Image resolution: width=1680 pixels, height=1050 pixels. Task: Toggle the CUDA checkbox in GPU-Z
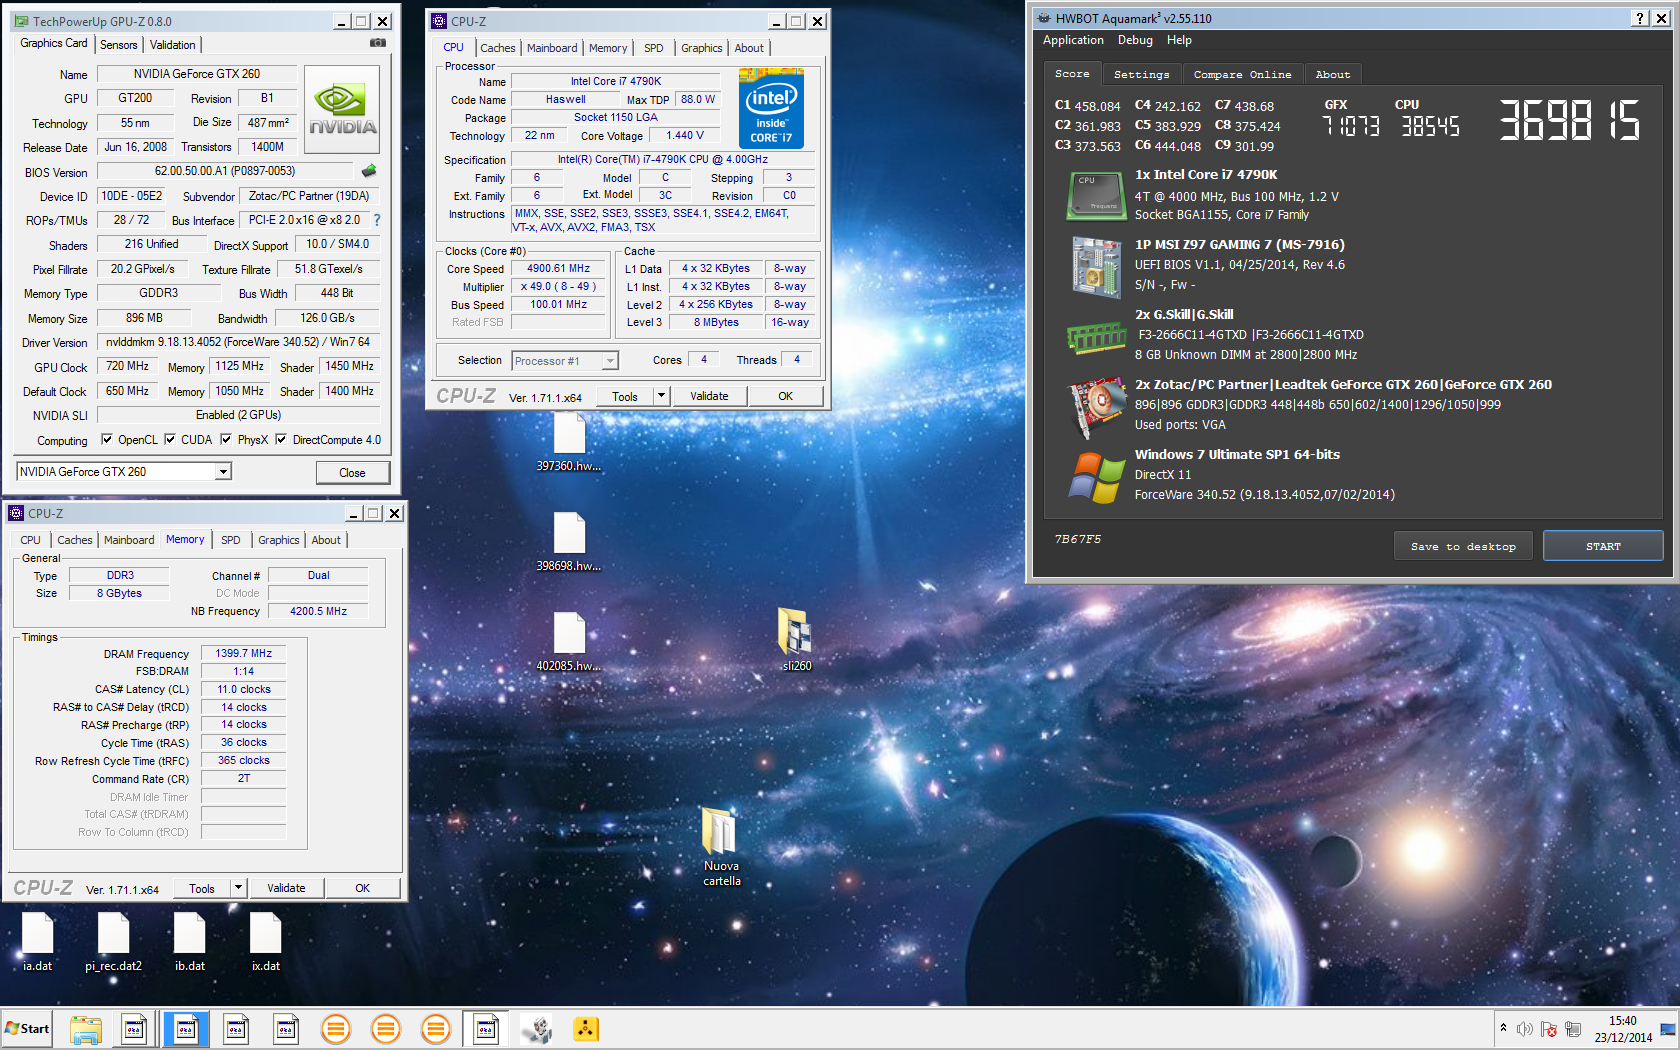170,439
